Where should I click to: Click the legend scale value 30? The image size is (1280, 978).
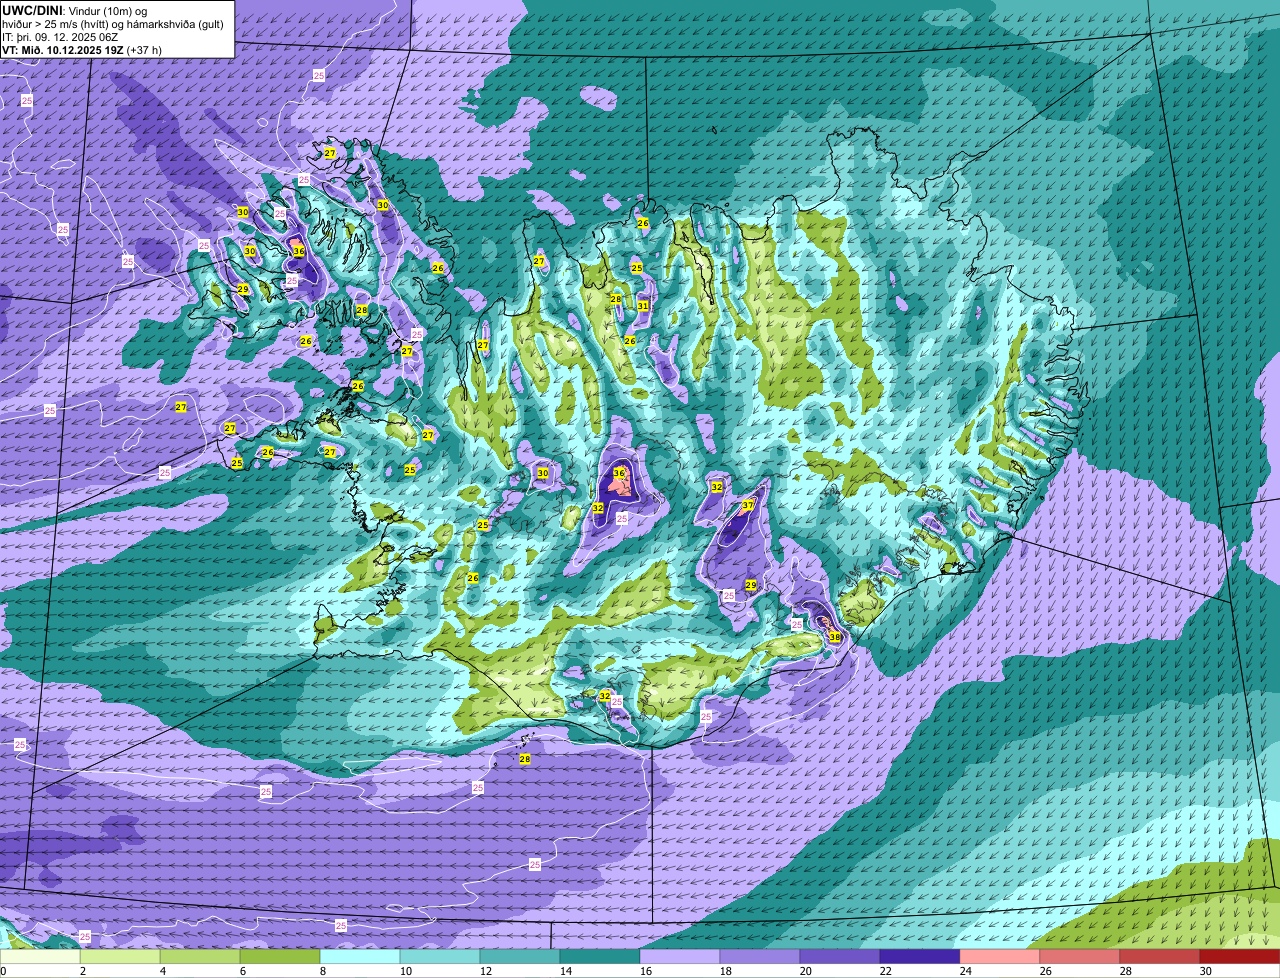1205,971
